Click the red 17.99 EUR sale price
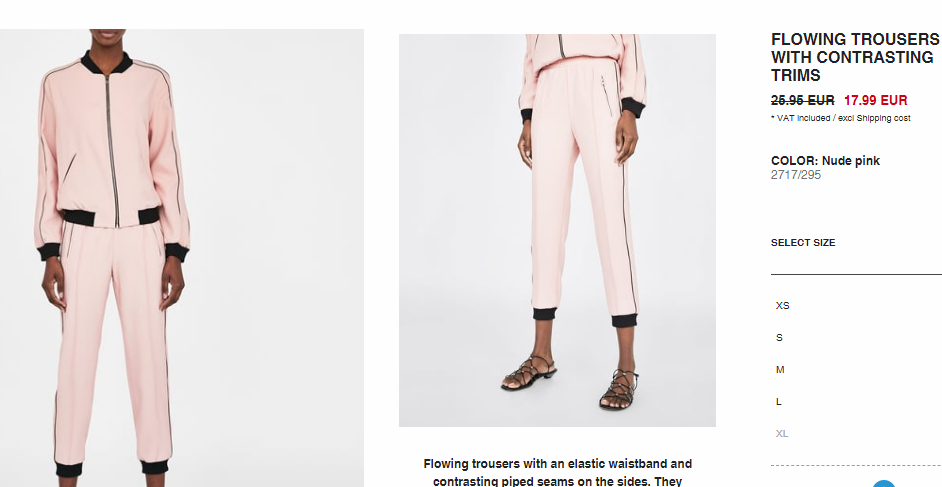The image size is (942, 487). 875,100
